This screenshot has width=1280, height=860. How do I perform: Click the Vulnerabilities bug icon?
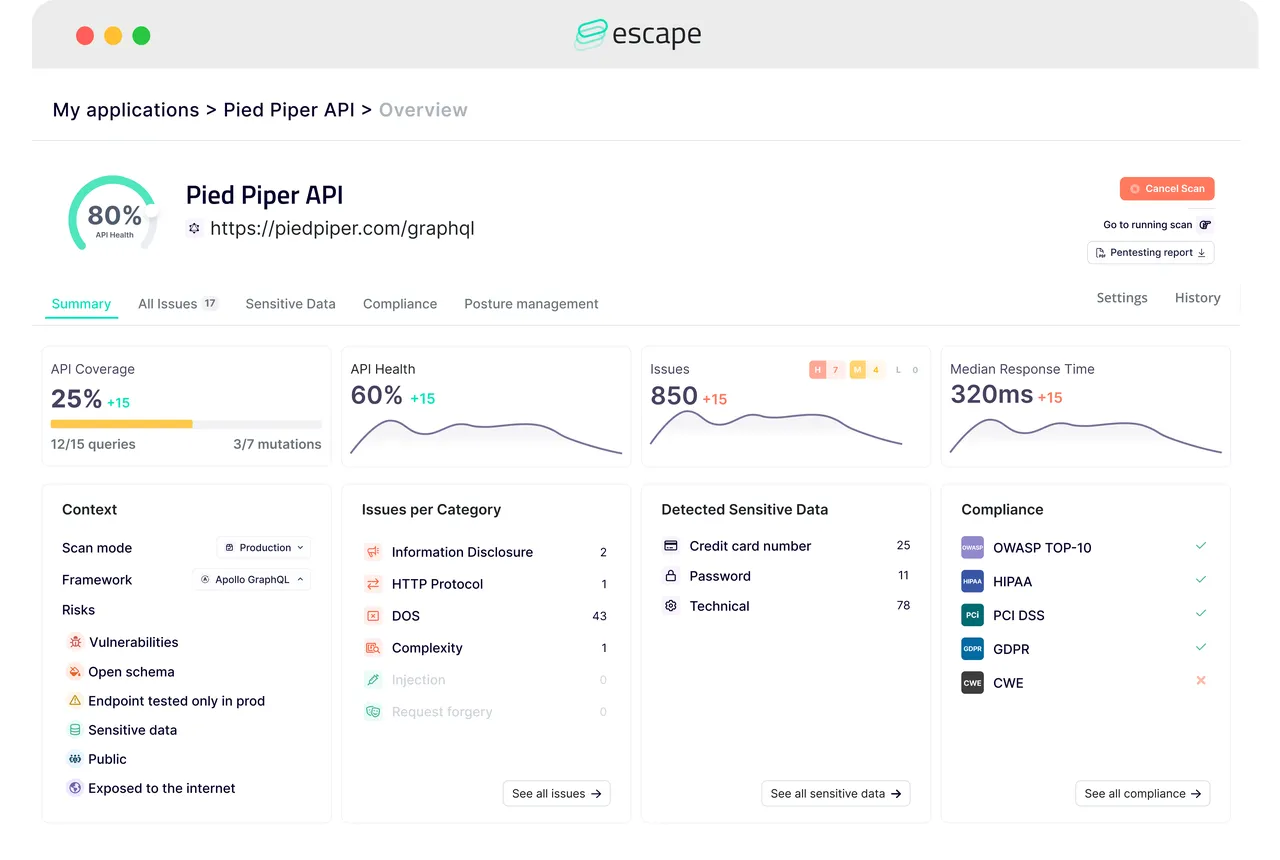click(75, 642)
